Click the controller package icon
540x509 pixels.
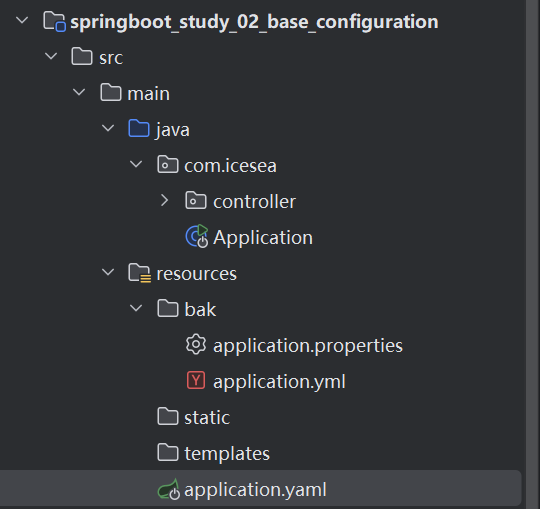pyautogui.click(x=196, y=200)
